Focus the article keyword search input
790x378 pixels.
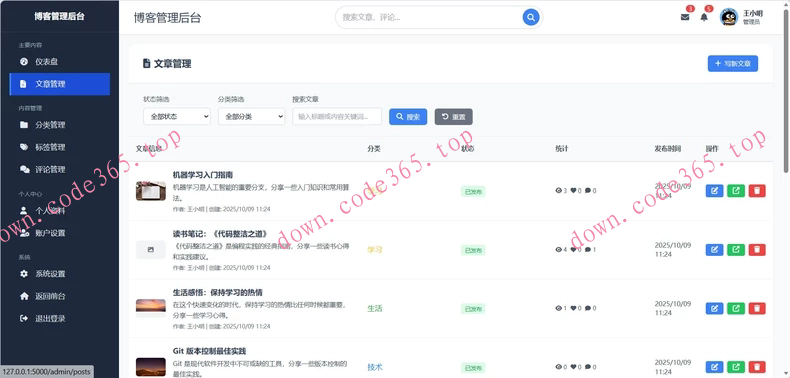pos(337,116)
